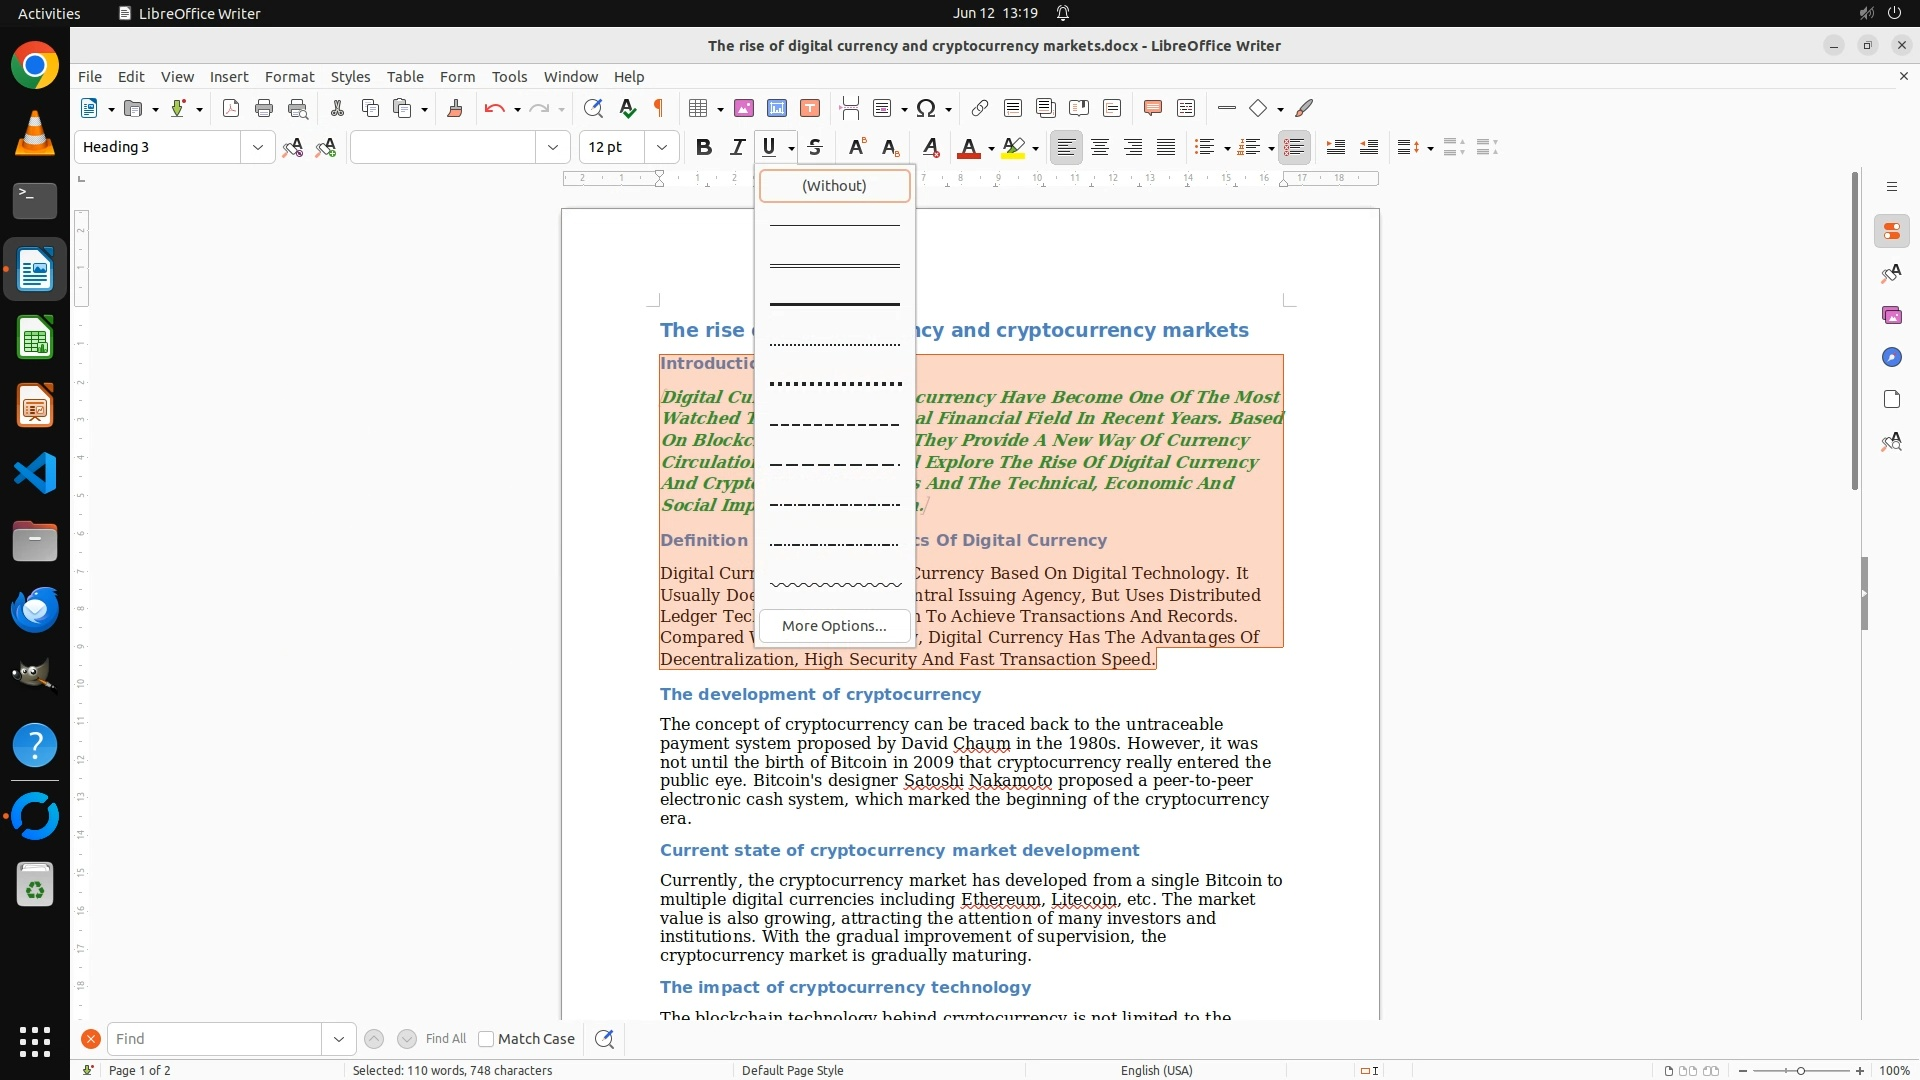Toggle formatting marks pilcrow icon
Viewport: 1920px width, 1080px height.
coord(659,108)
